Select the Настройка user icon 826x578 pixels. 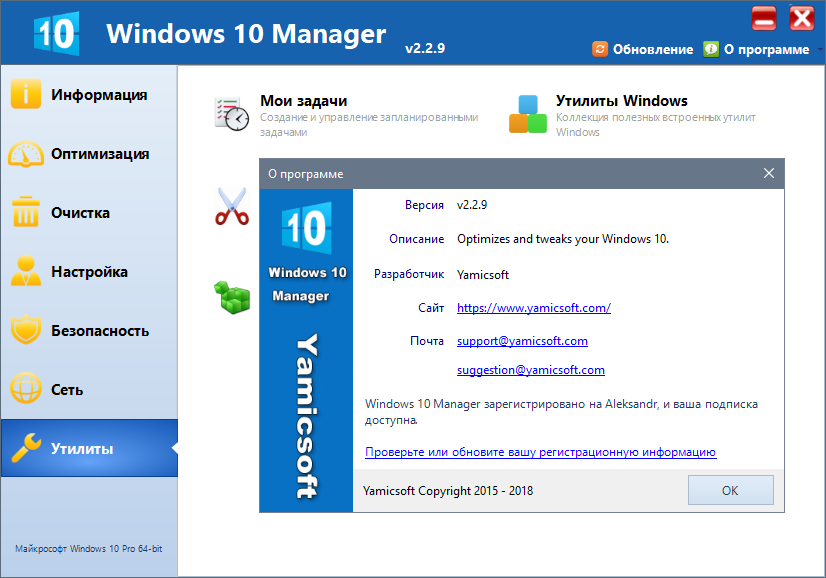(x=25, y=271)
